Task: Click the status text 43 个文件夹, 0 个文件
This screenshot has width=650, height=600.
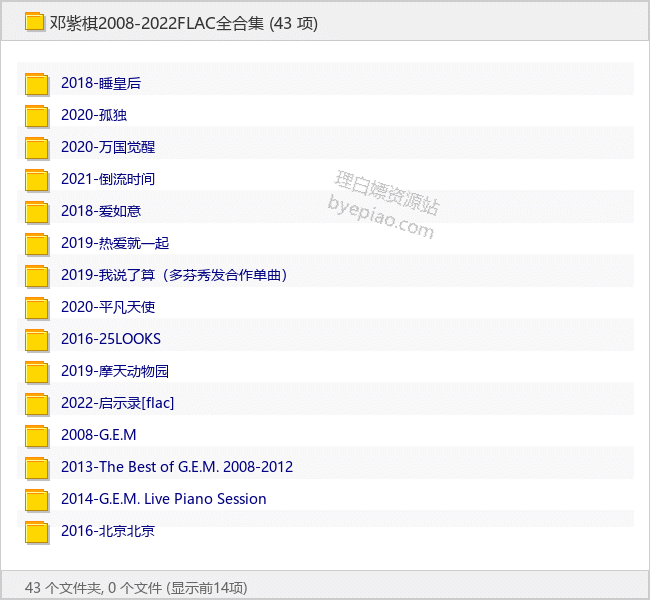Action: point(93,588)
